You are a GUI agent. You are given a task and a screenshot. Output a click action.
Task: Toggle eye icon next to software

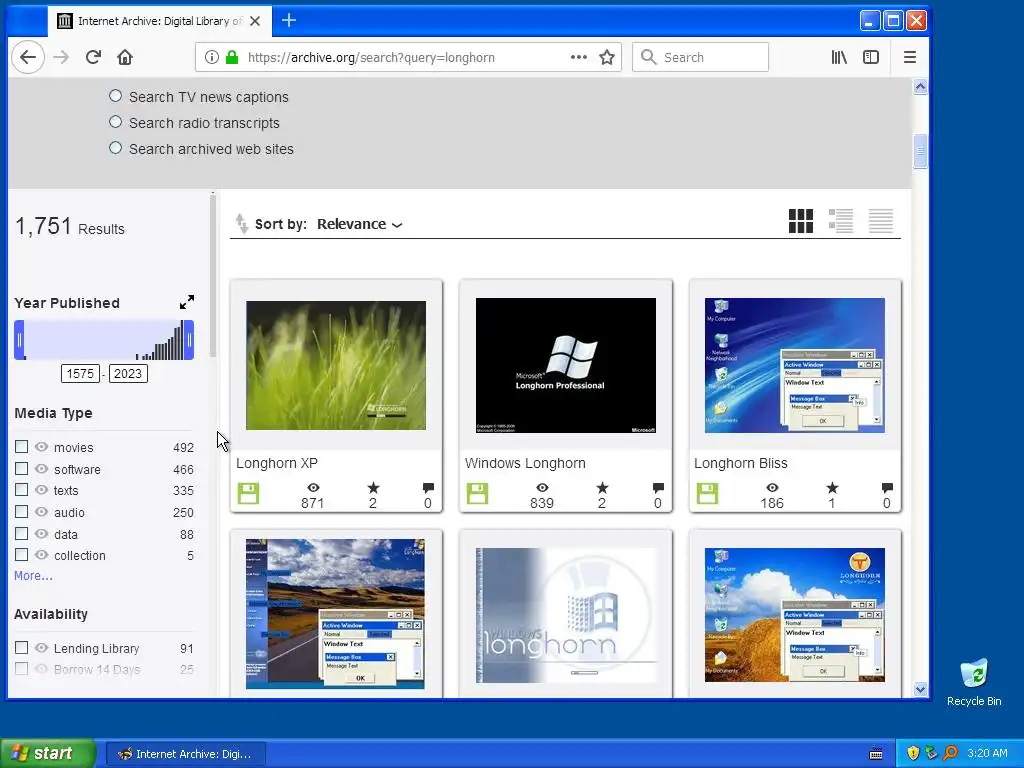tap(42, 469)
